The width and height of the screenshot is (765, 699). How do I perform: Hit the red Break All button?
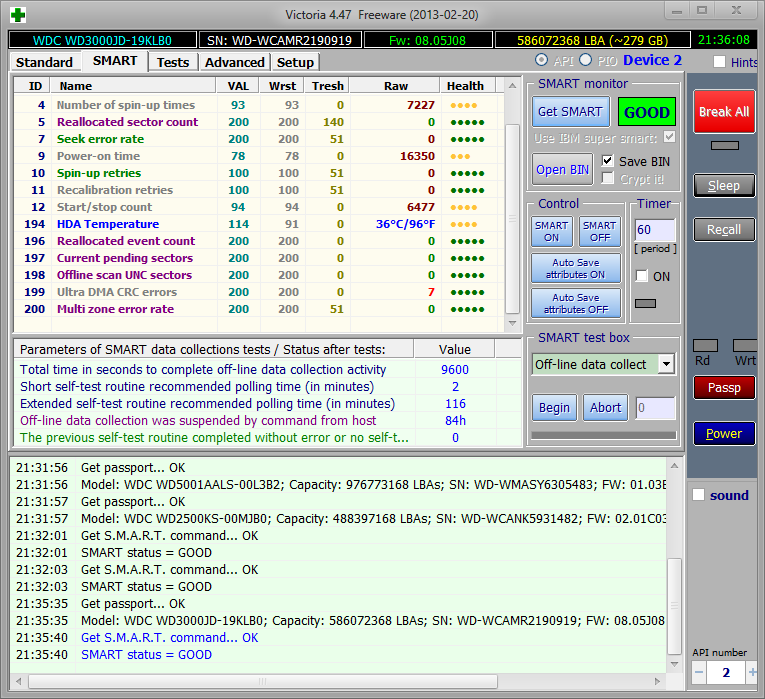pos(723,112)
